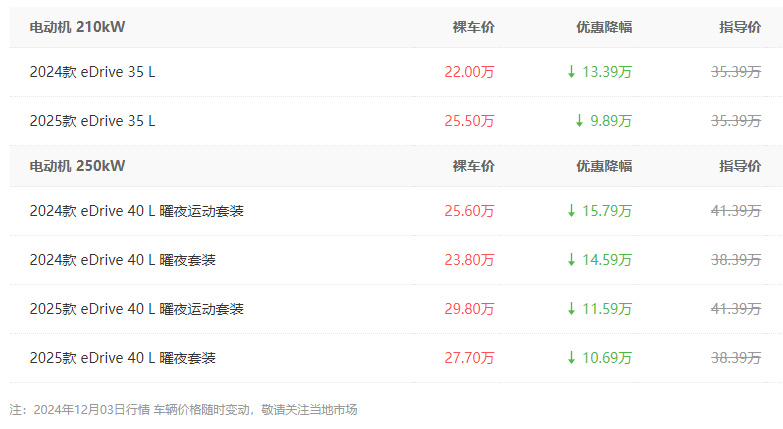Click the 电动机 210kW section header
Viewport: 783px width, 429px height.
(77, 27)
